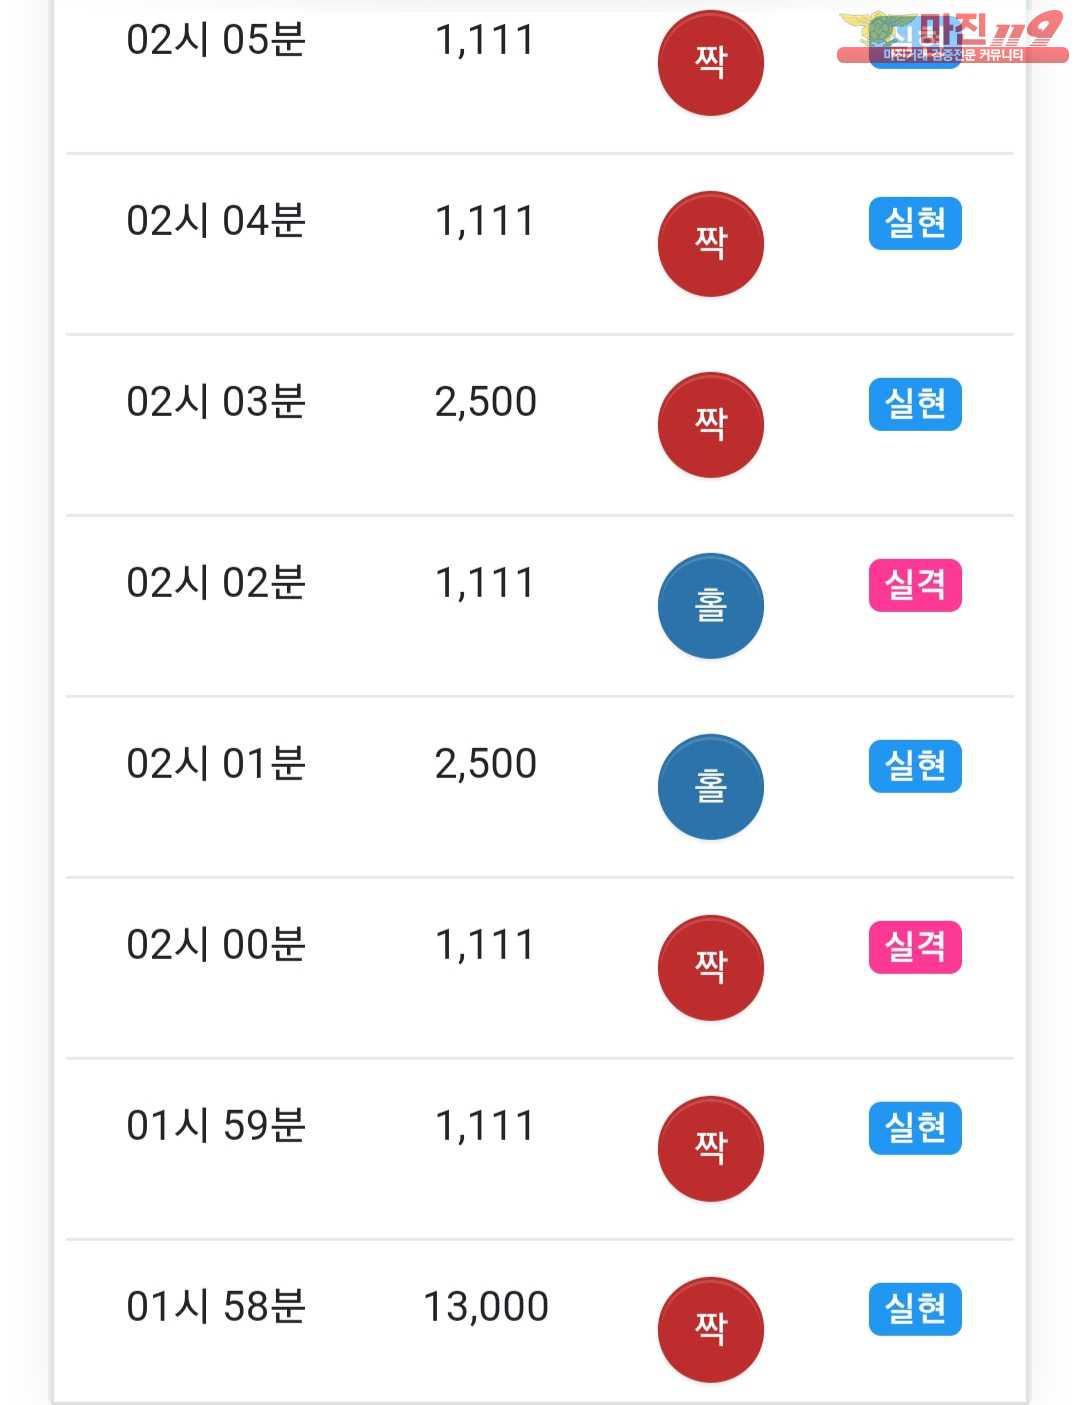The image size is (1080, 1405).
Task: Click the pink 실격 badge for 02시 00분
Action: 915,947
